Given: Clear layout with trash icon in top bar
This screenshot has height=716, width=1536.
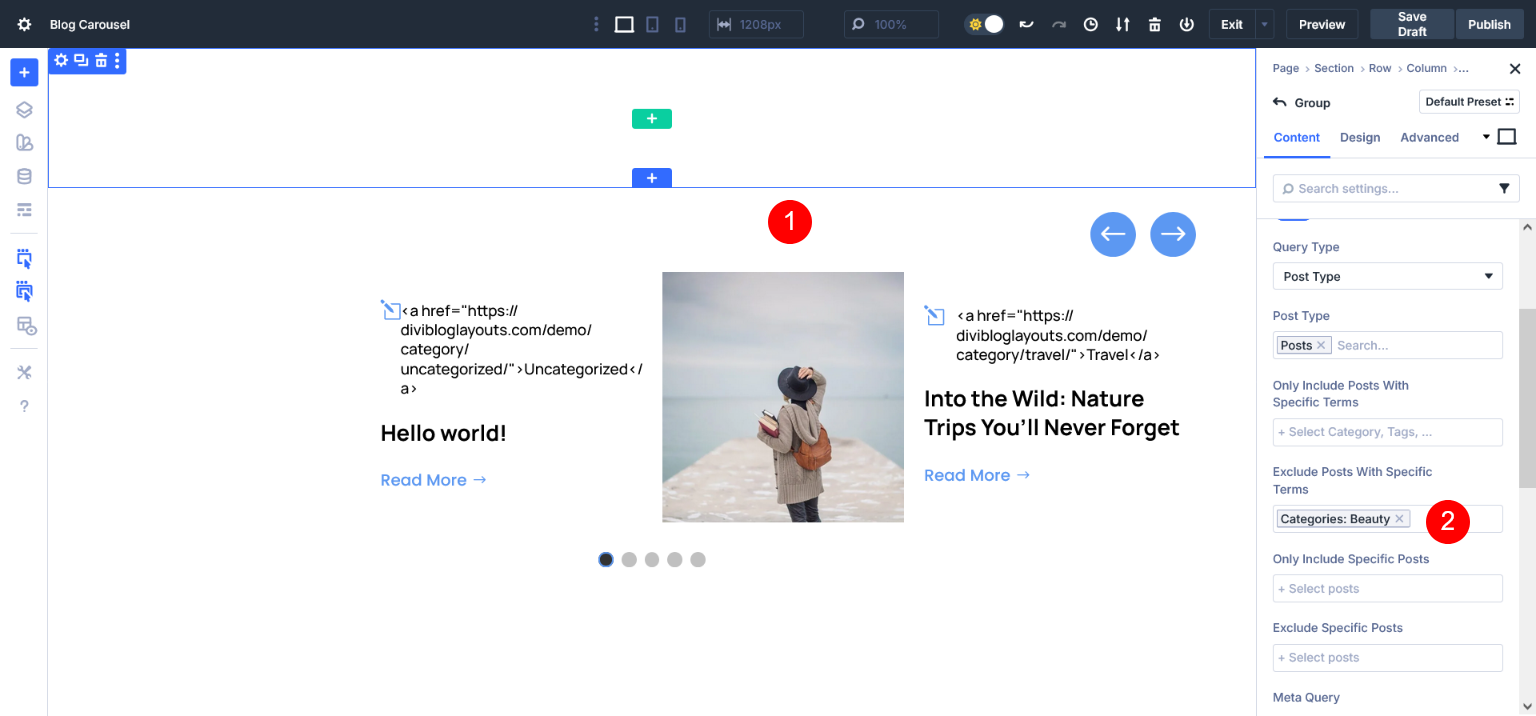Looking at the screenshot, I should pyautogui.click(x=1155, y=24).
